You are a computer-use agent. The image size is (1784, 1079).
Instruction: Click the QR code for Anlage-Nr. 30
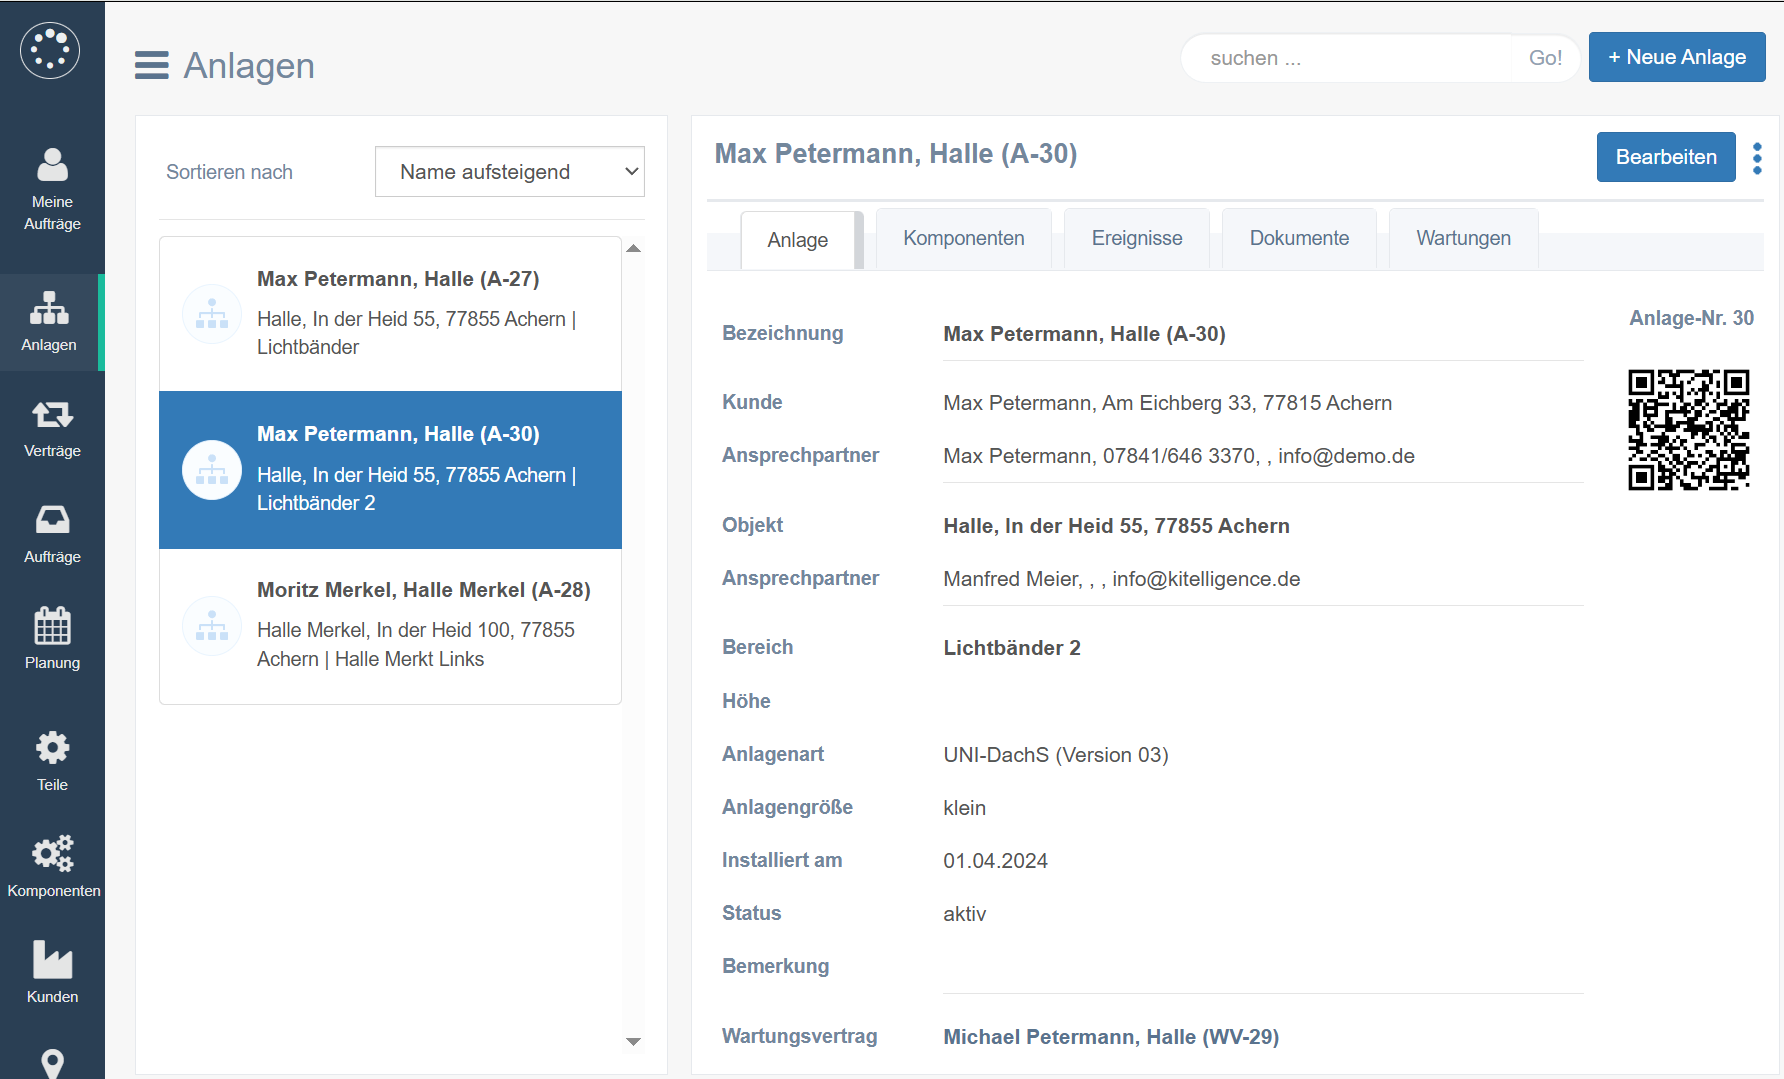click(x=1688, y=430)
